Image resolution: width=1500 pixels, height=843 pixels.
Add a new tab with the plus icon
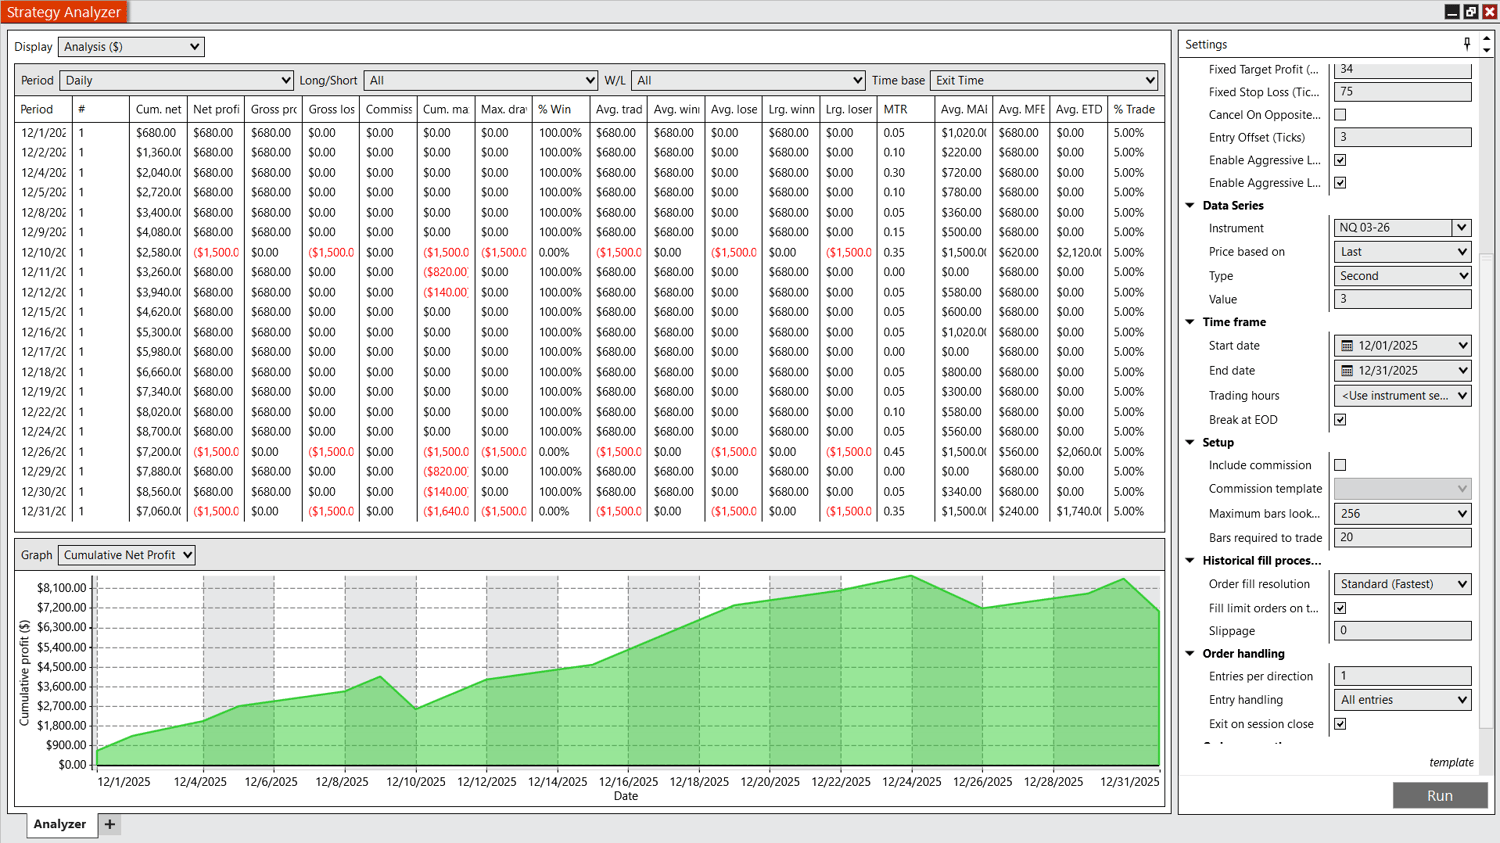tap(110, 824)
